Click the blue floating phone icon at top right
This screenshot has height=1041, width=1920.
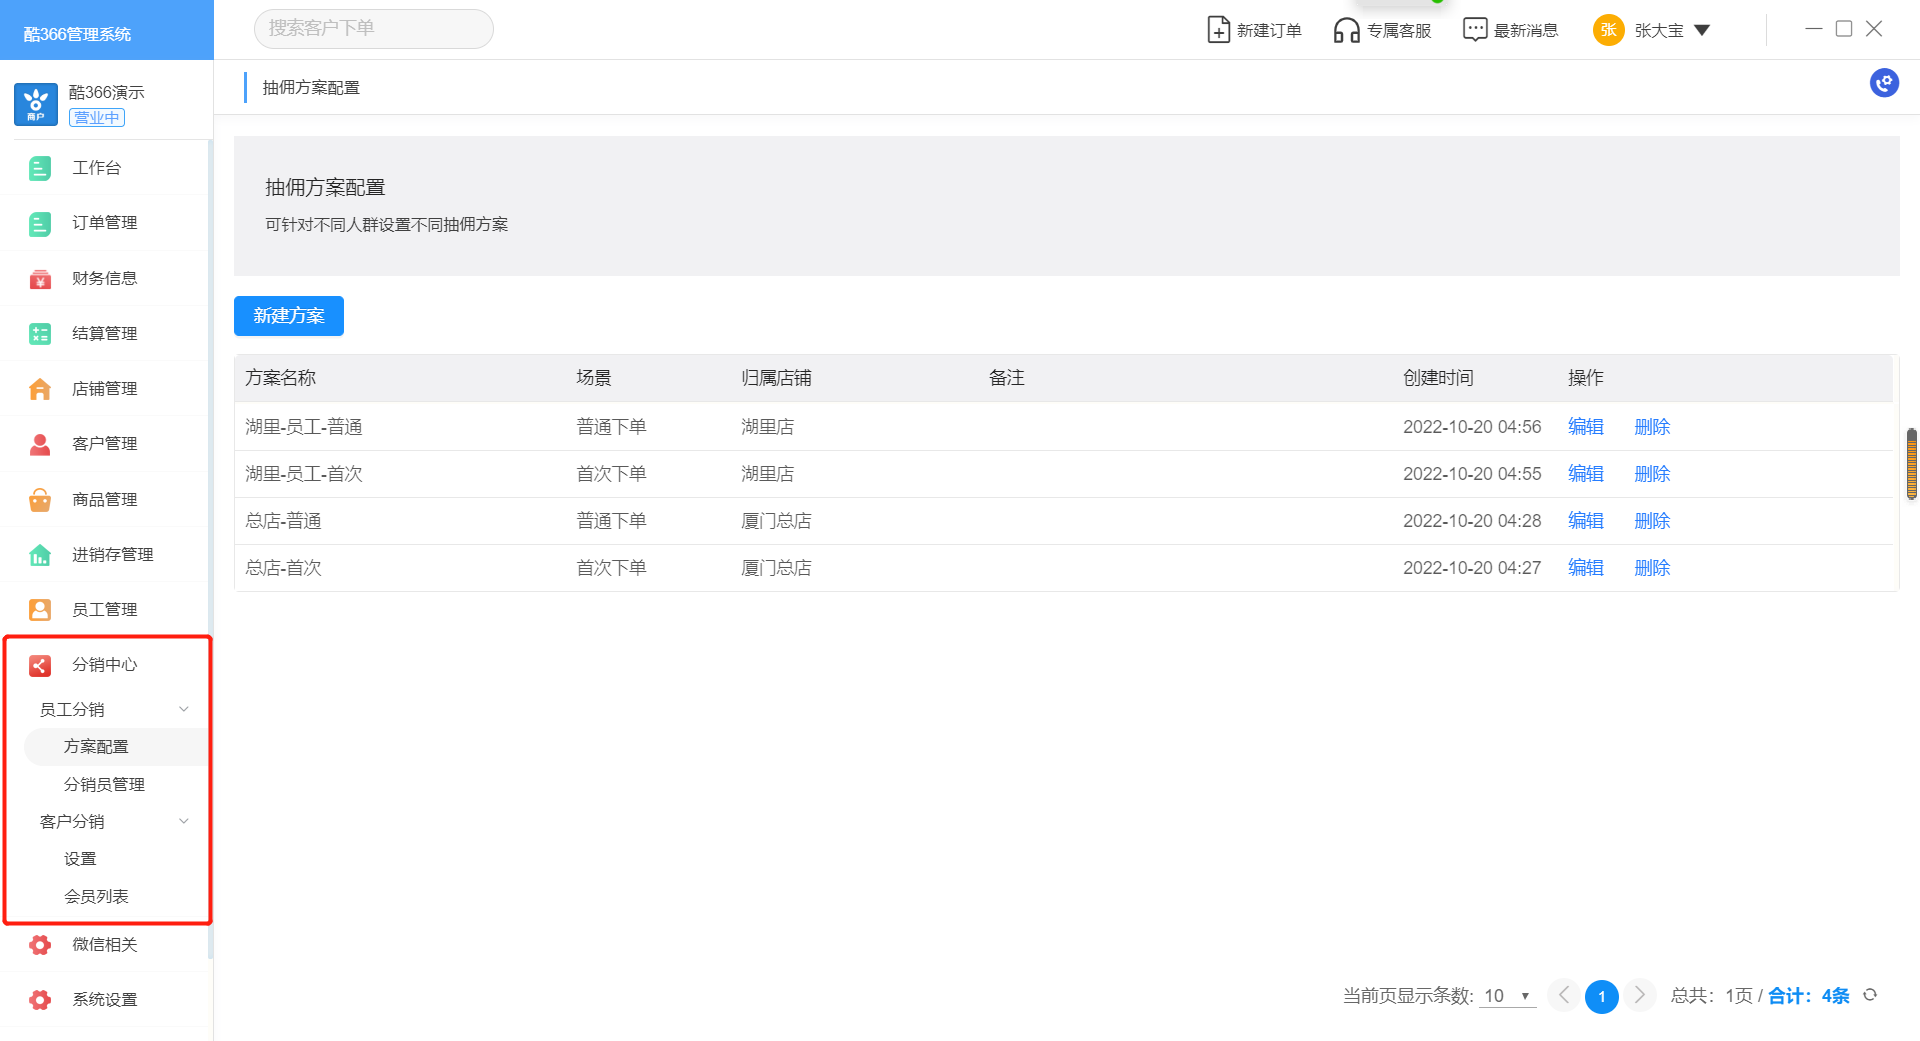click(1884, 83)
